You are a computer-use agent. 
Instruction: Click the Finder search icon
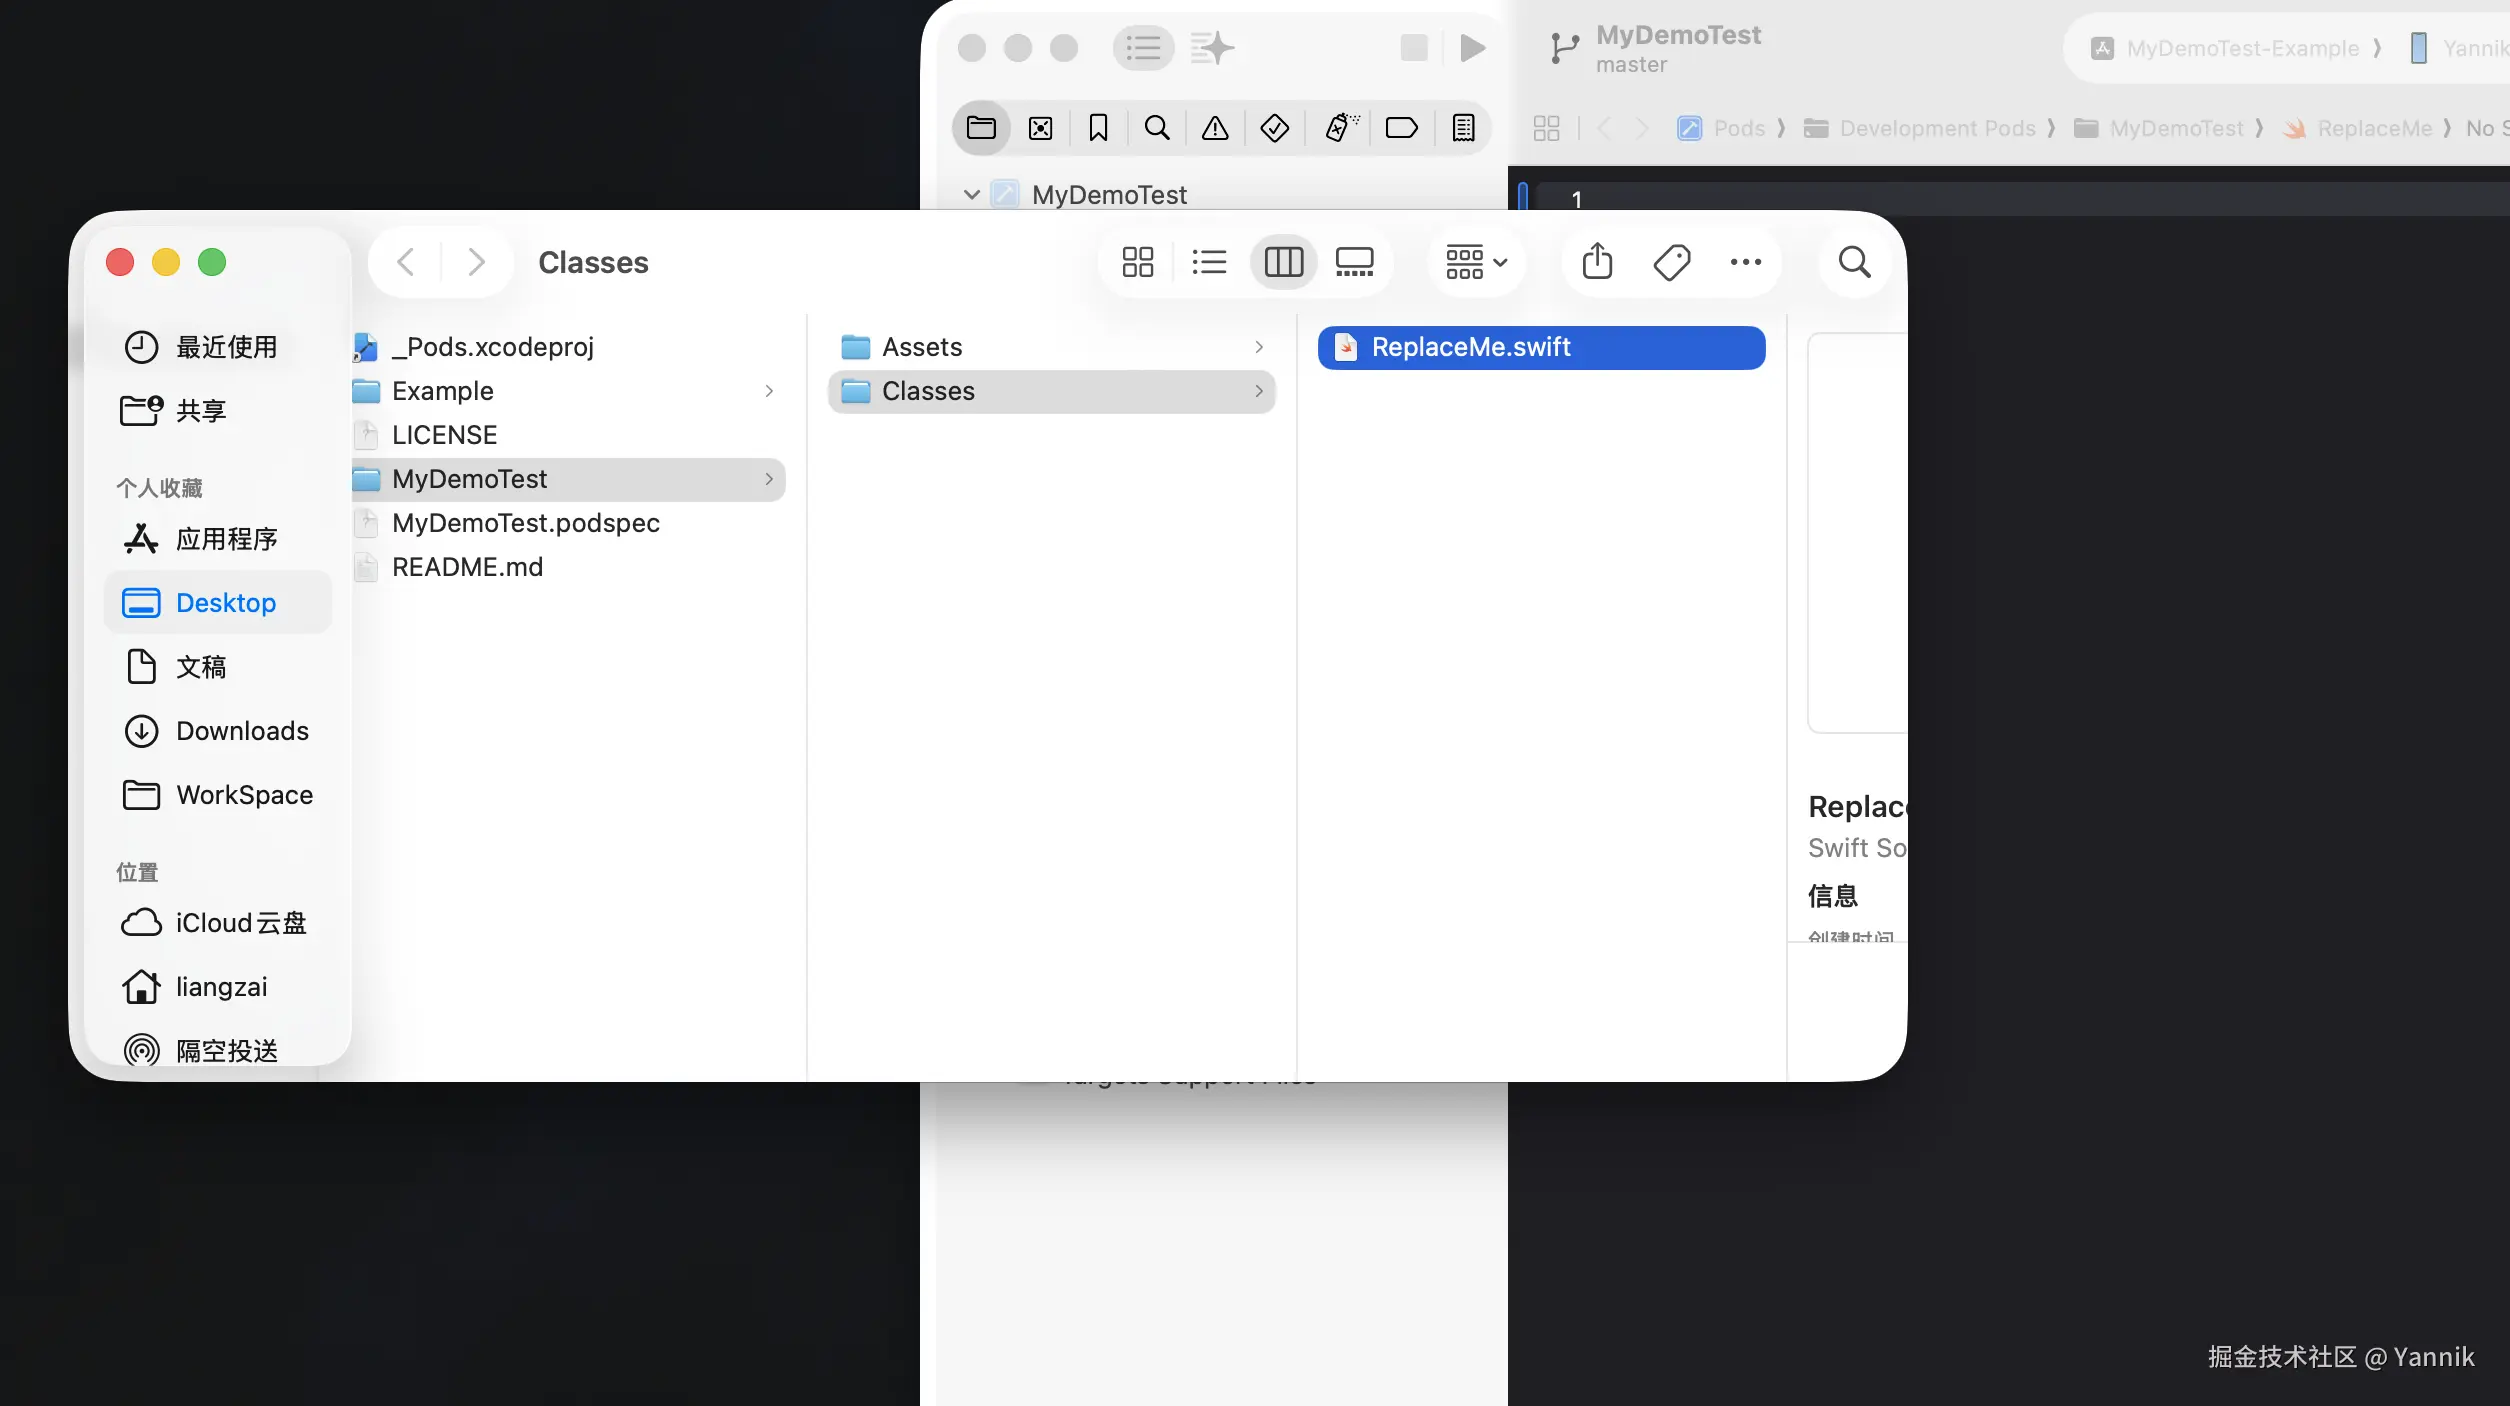pos(1854,262)
